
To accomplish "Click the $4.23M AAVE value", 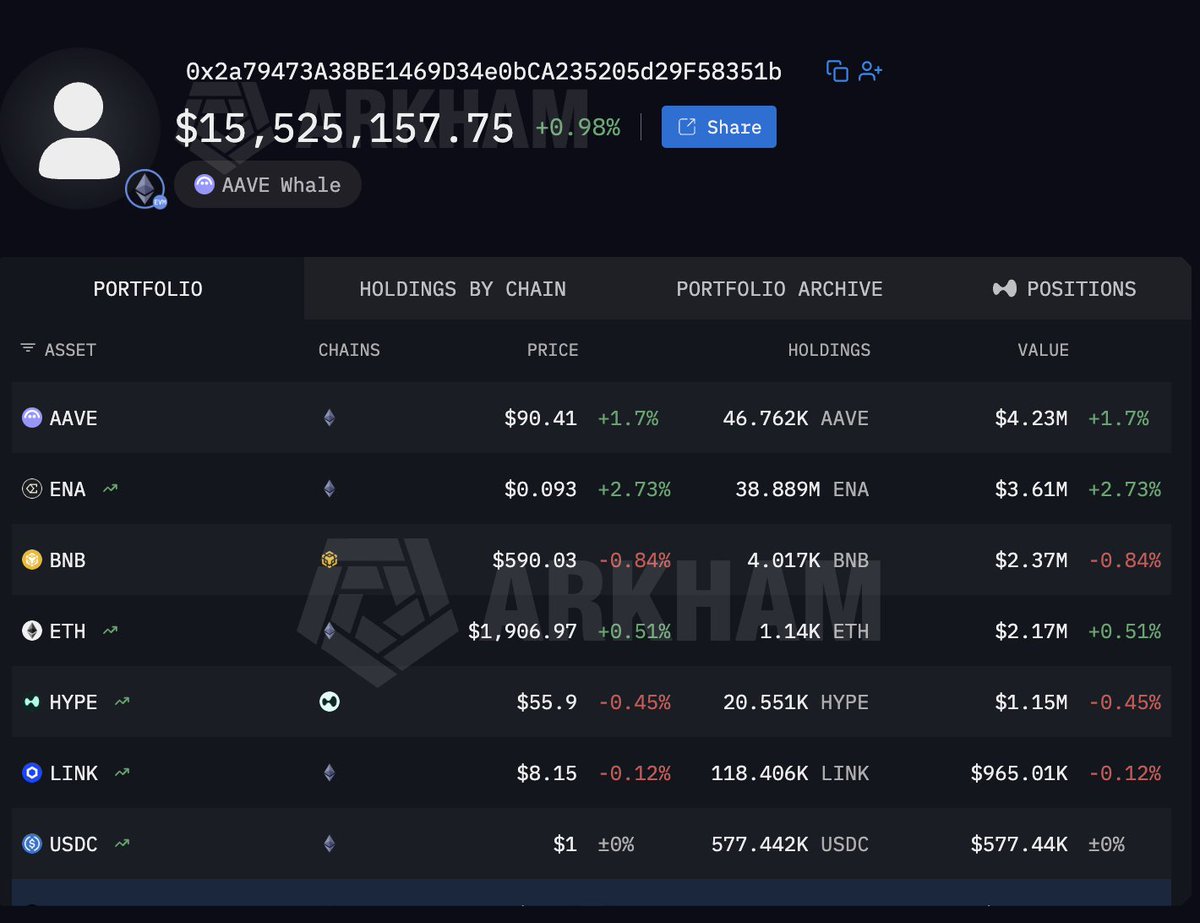I will 1031,418.
